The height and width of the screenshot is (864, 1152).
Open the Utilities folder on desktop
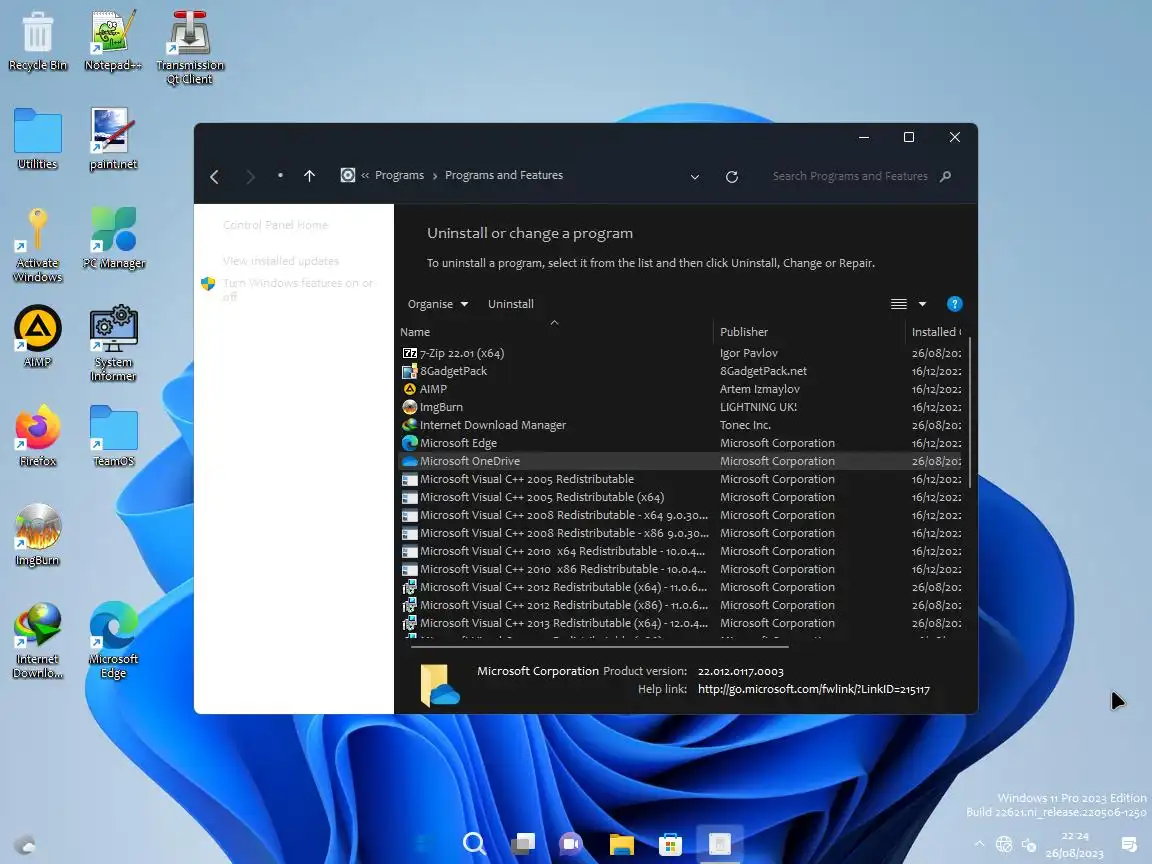37,140
